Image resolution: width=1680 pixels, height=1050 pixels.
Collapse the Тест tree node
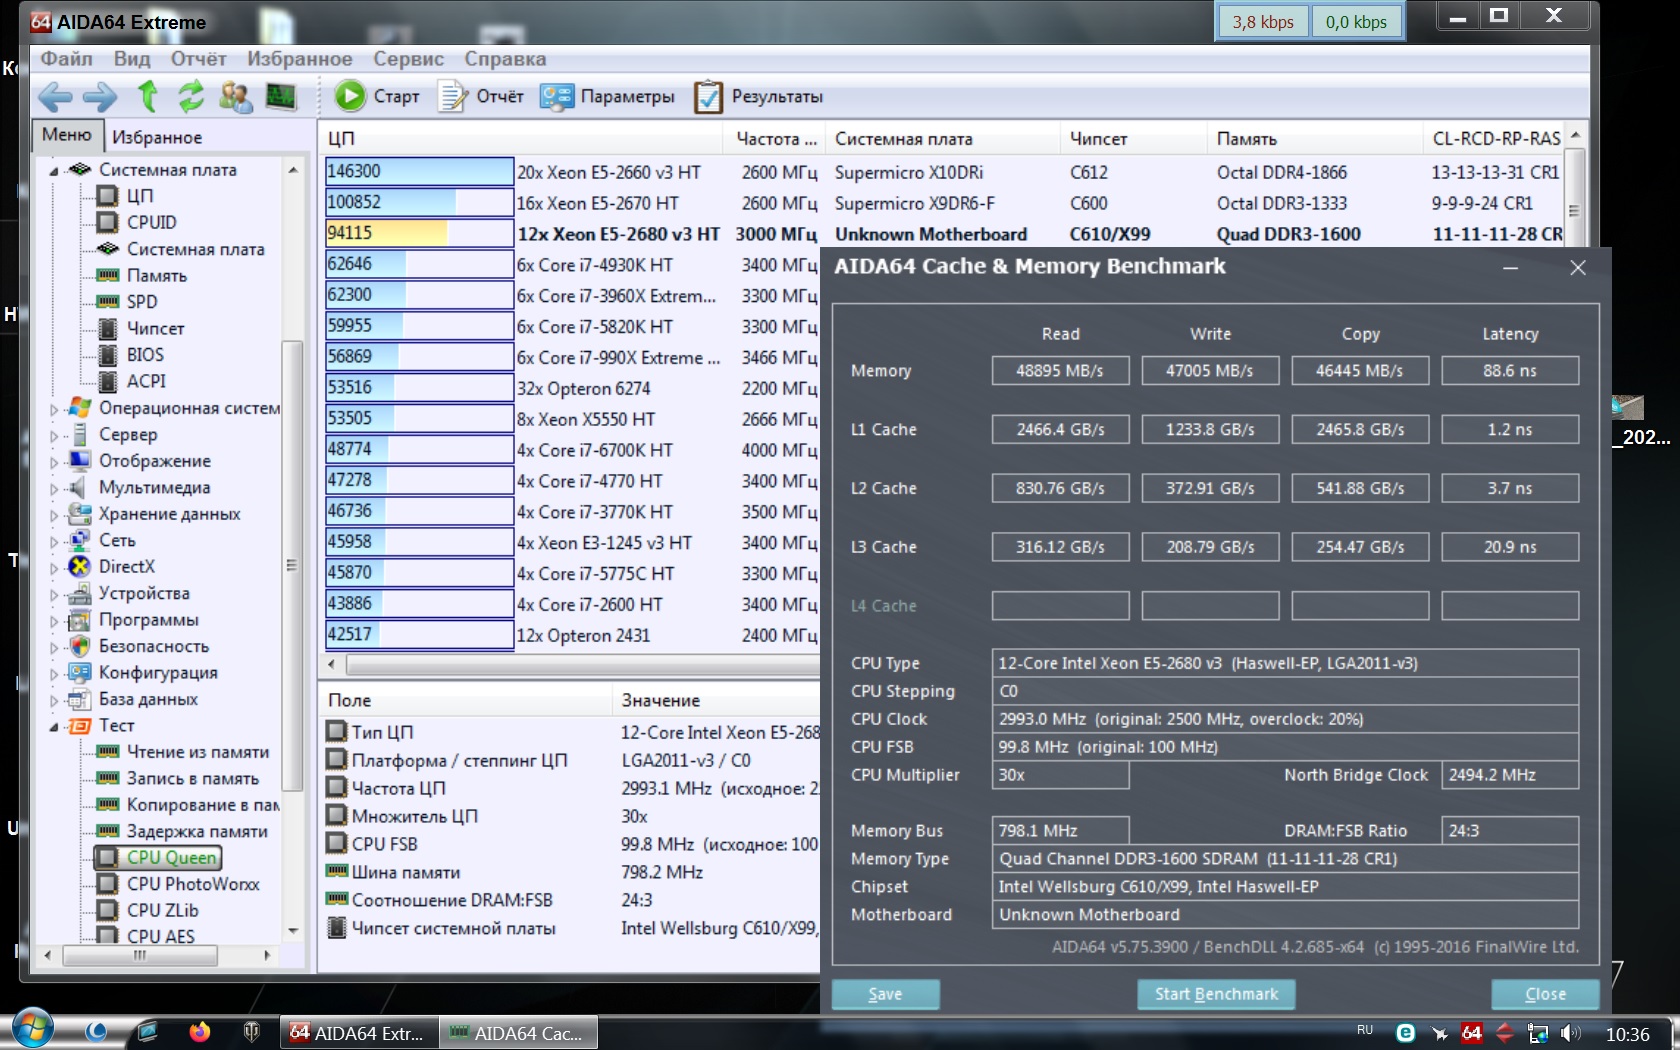pos(54,726)
